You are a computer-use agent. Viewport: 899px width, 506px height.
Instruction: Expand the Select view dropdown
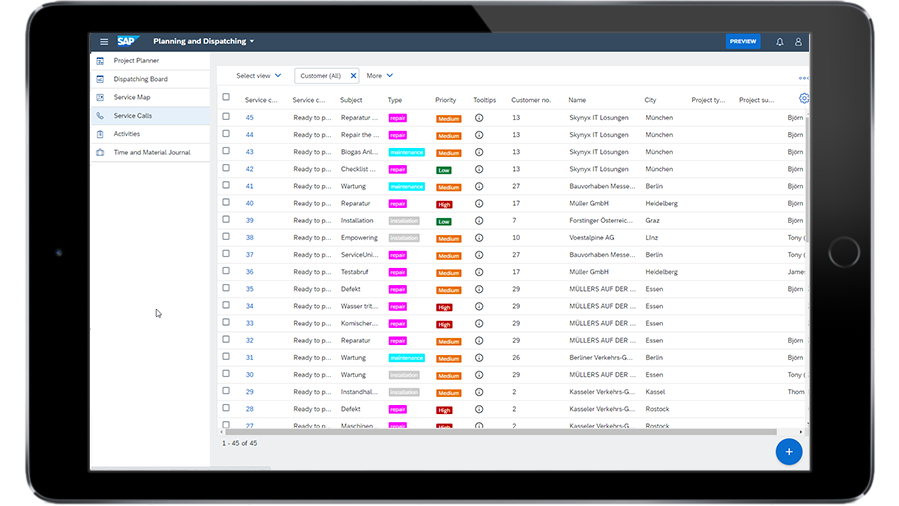click(x=259, y=76)
